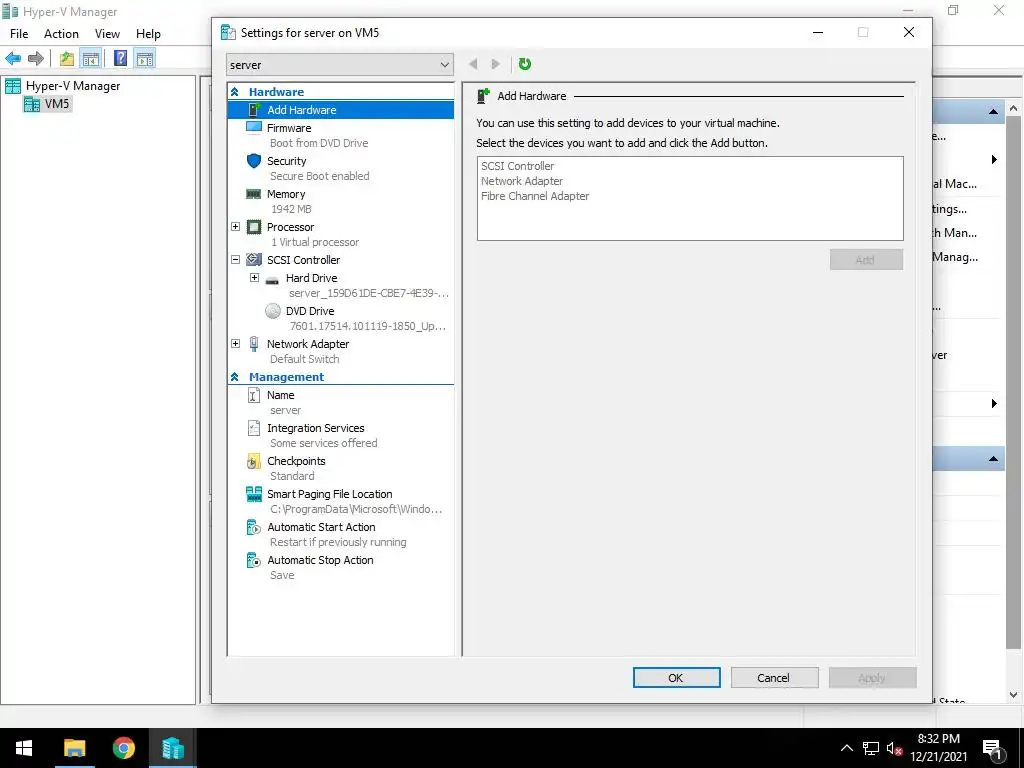Collapse the SCSI Controller node
Screen dimensions: 1024x768
[x=236, y=260]
